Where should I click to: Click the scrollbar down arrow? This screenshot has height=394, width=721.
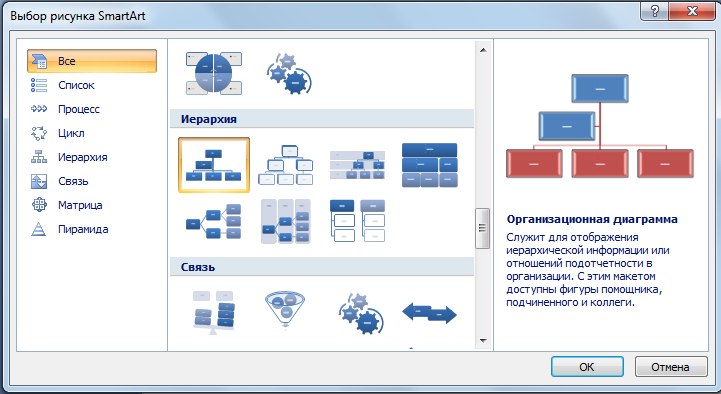pos(483,341)
